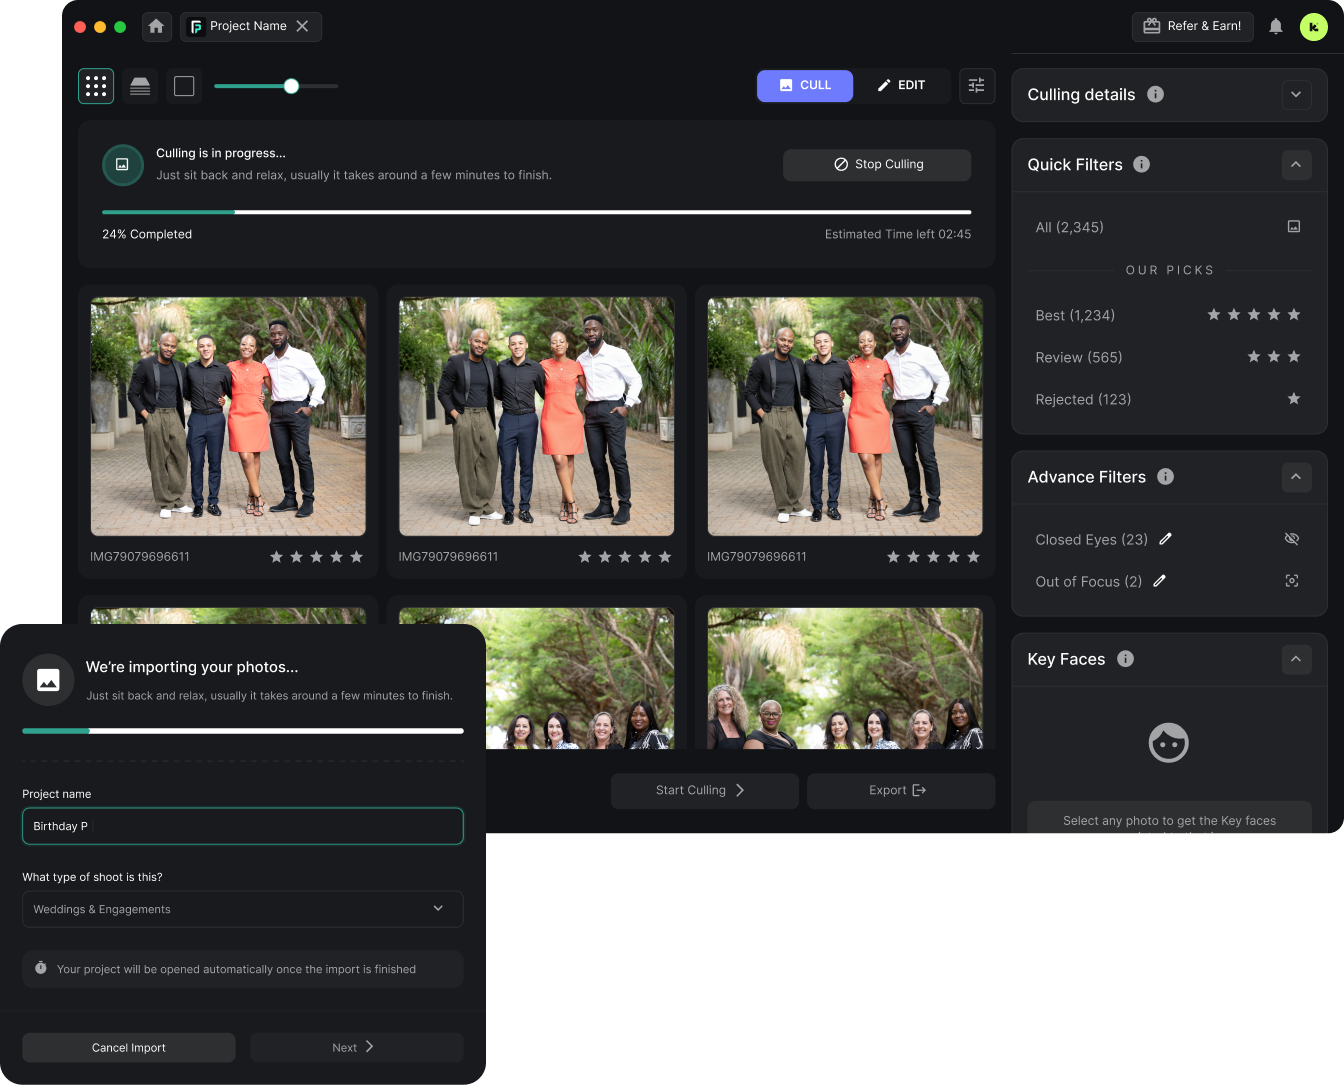Open the adjustments settings icon
Viewport: 1344px width, 1085px height.
click(976, 86)
